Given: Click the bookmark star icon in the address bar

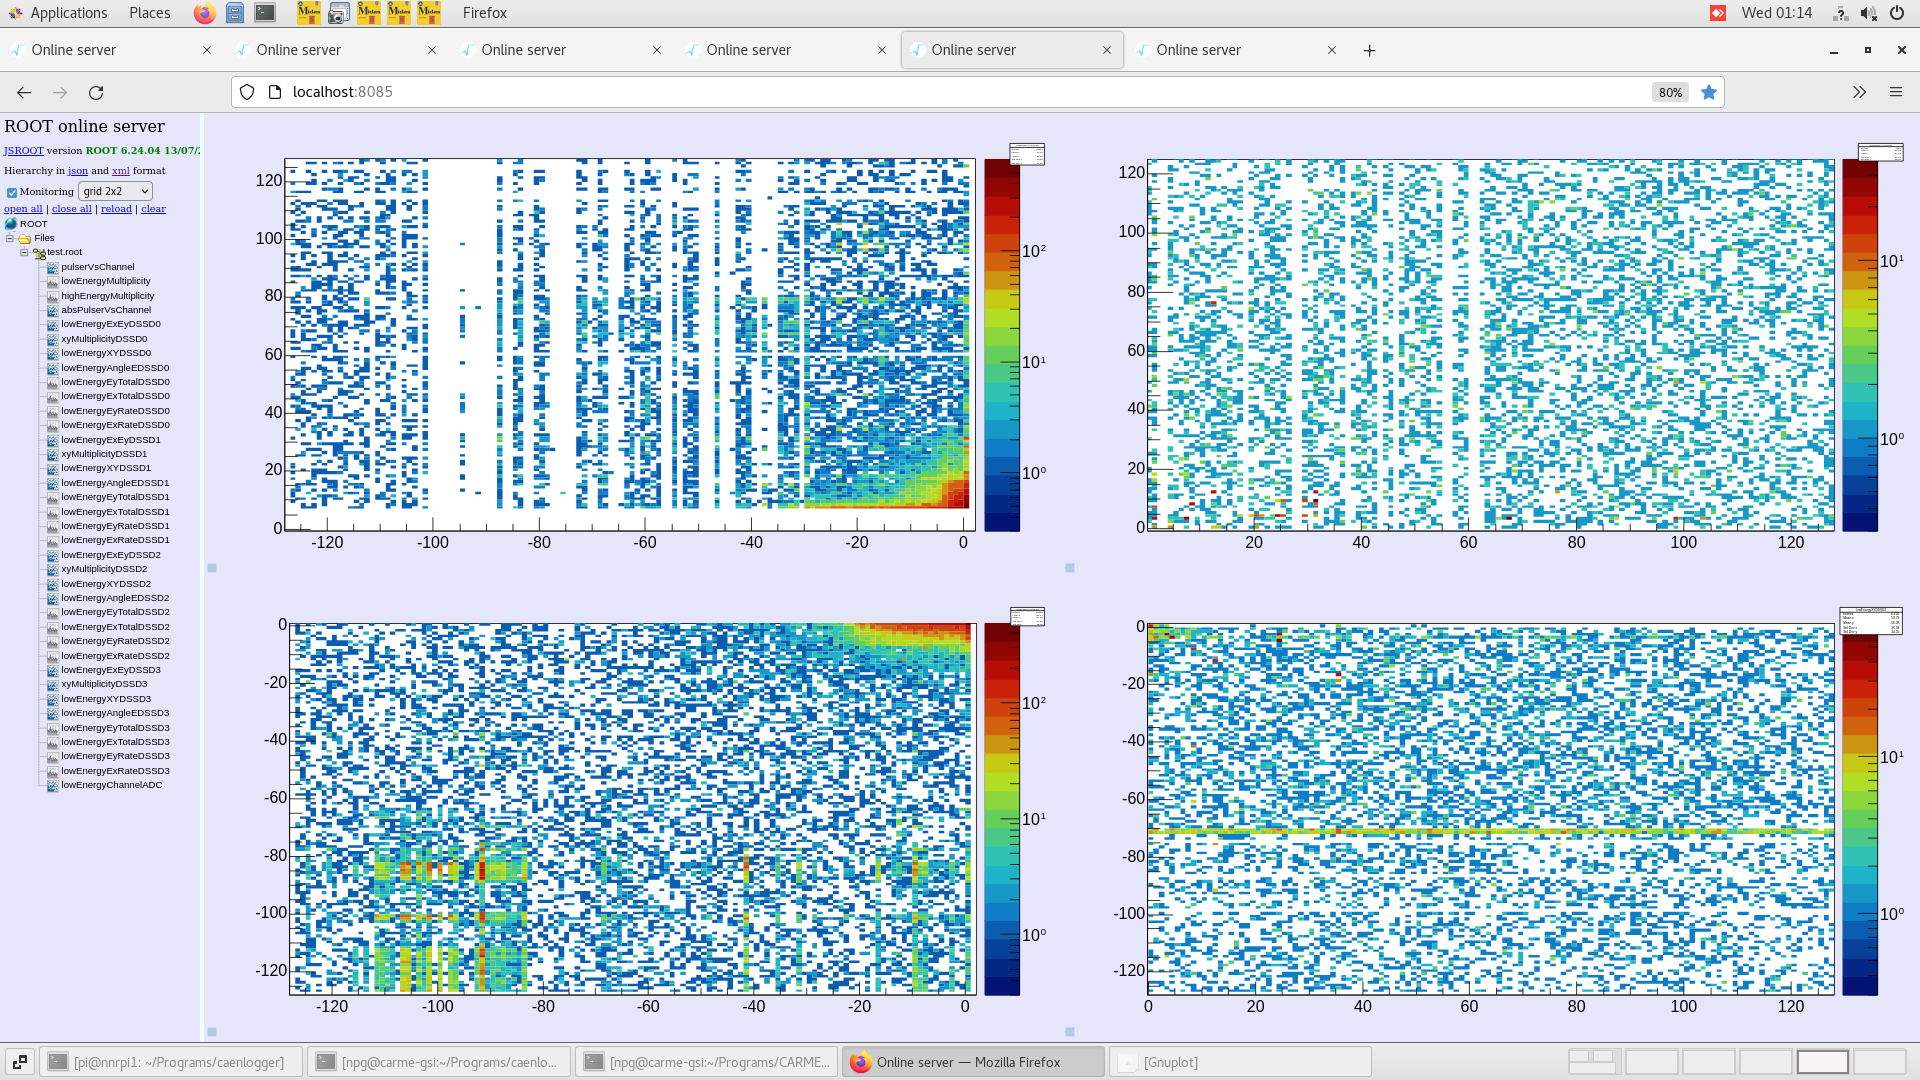Looking at the screenshot, I should [x=1709, y=92].
